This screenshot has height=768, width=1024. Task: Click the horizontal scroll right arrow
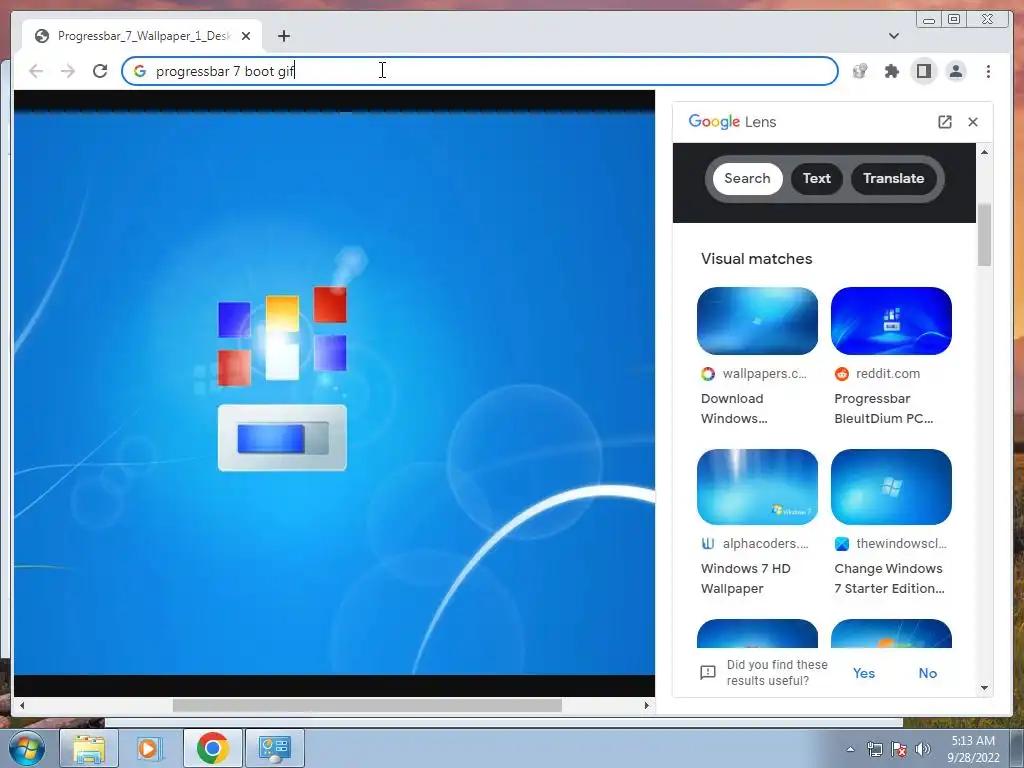pos(647,705)
